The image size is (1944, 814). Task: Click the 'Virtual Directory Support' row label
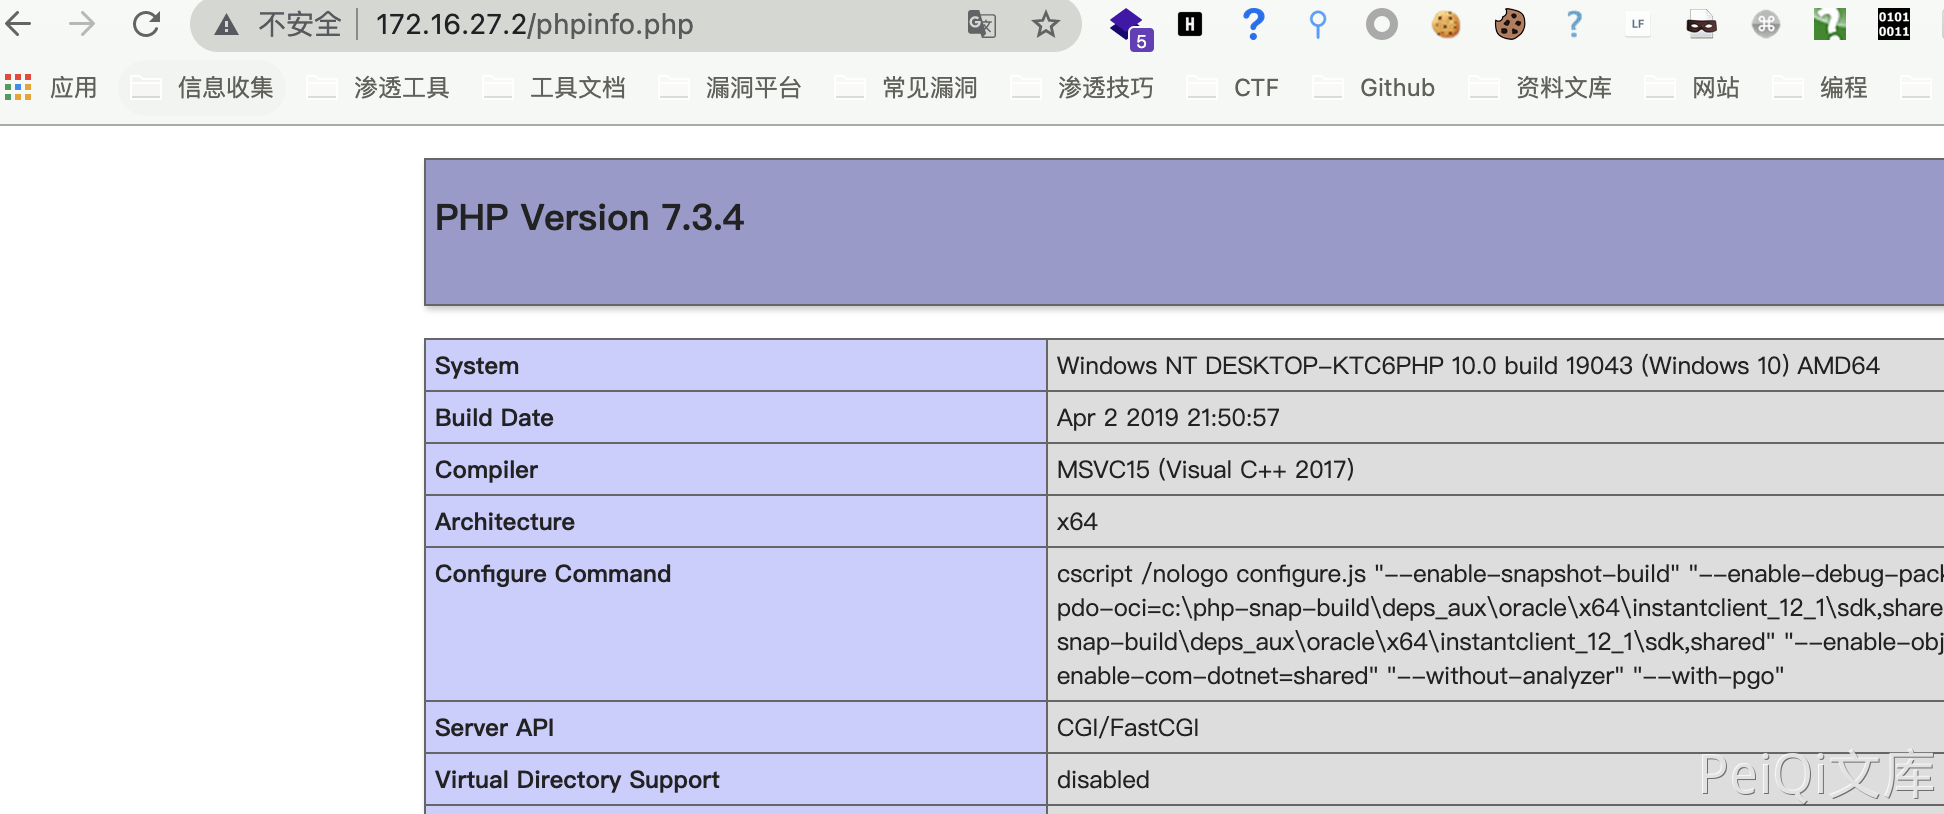(x=577, y=780)
